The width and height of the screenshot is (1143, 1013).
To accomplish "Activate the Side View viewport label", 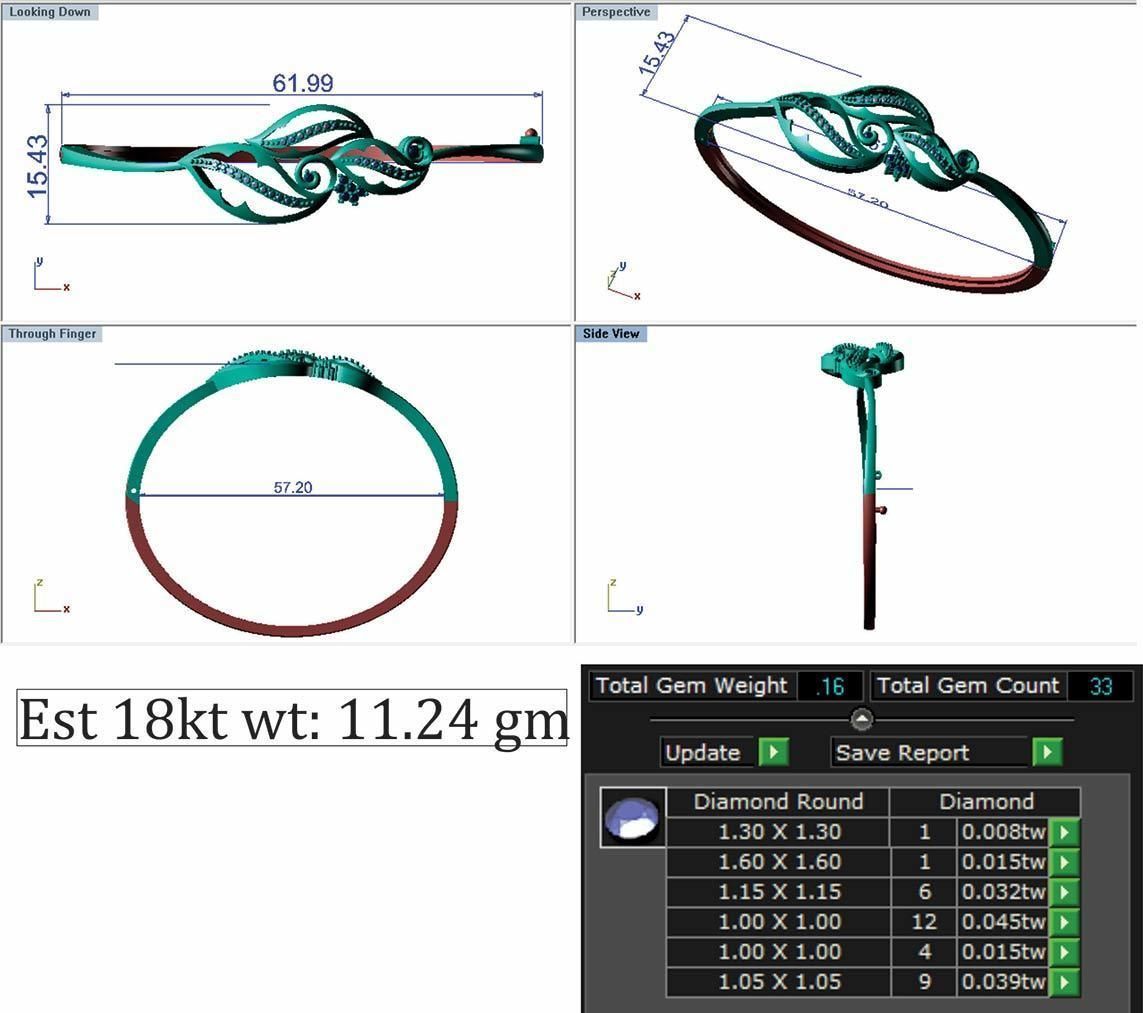I will pos(611,334).
